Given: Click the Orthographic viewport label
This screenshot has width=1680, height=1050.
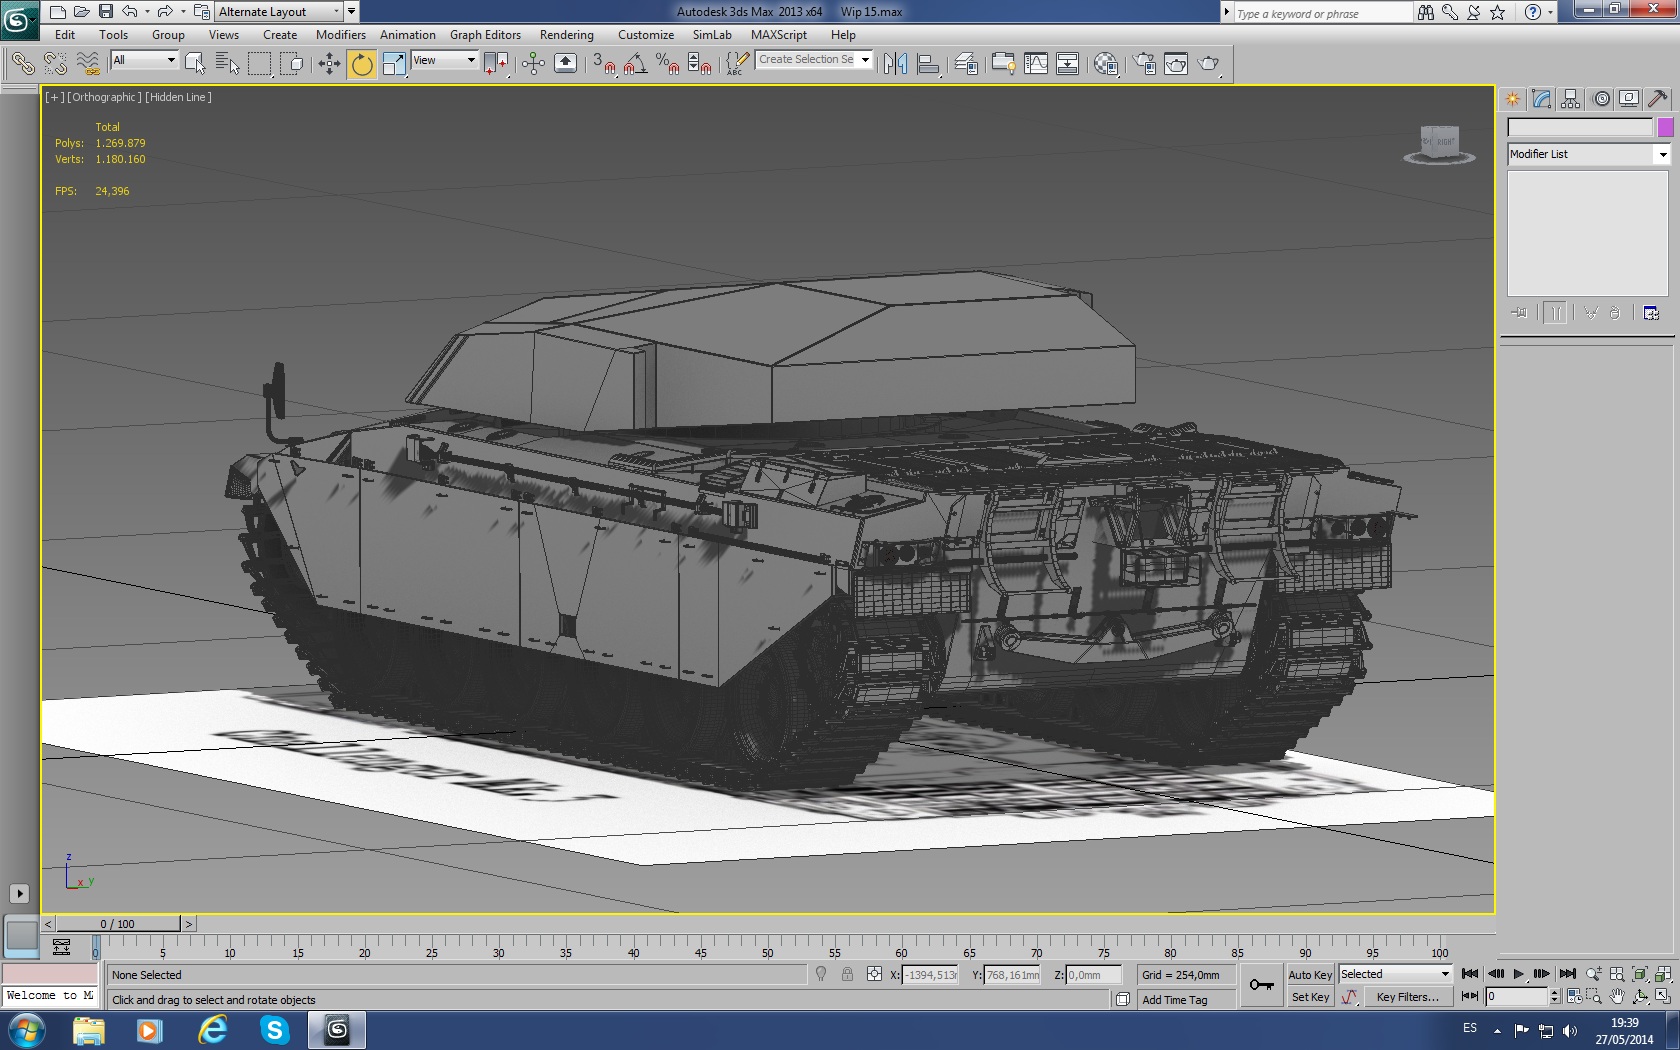Looking at the screenshot, I should point(104,97).
